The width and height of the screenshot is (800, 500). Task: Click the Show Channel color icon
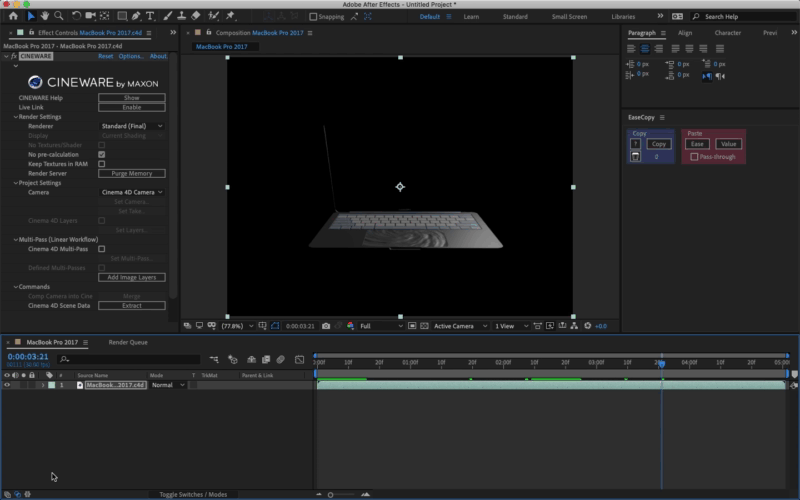(x=351, y=326)
